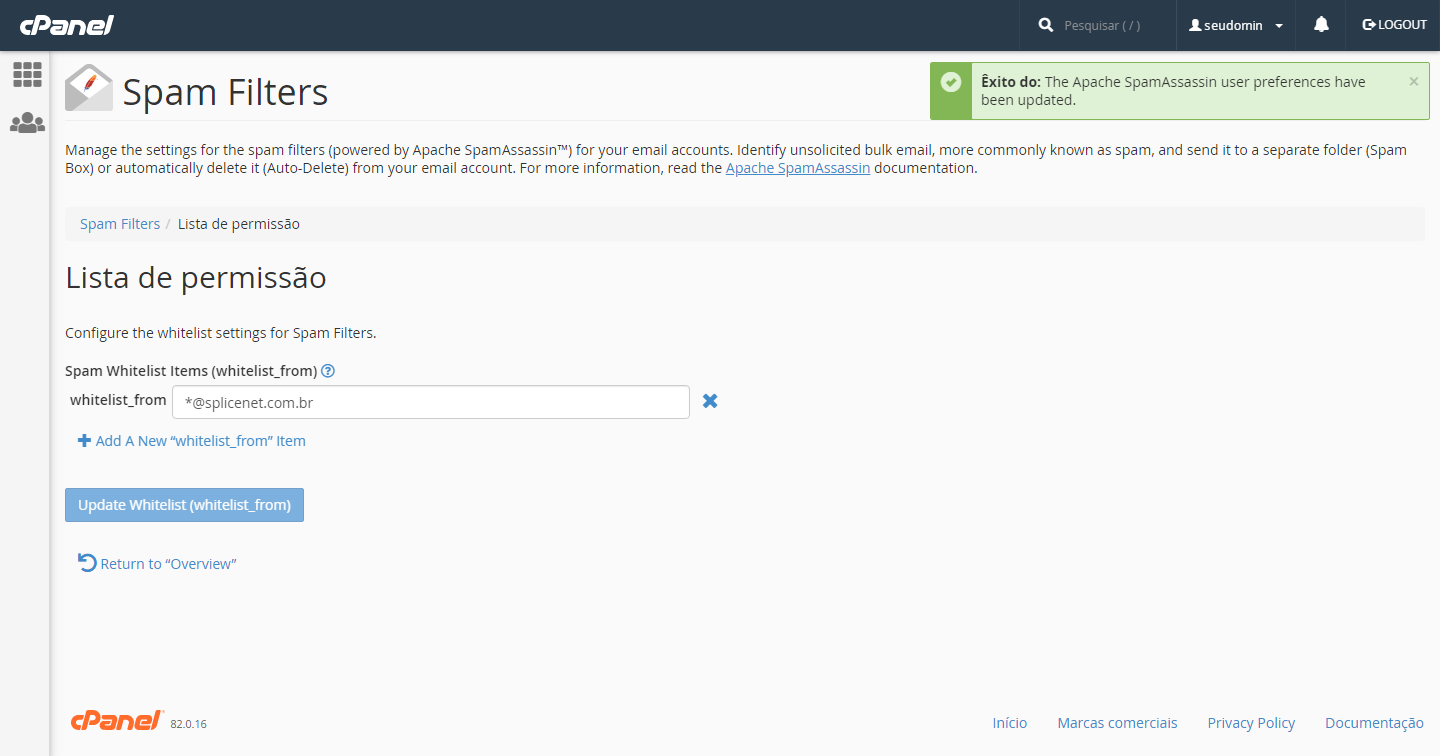Viewport: 1440px width, 756px height.
Task: Click the cPanel logo in header
Action: [66, 25]
